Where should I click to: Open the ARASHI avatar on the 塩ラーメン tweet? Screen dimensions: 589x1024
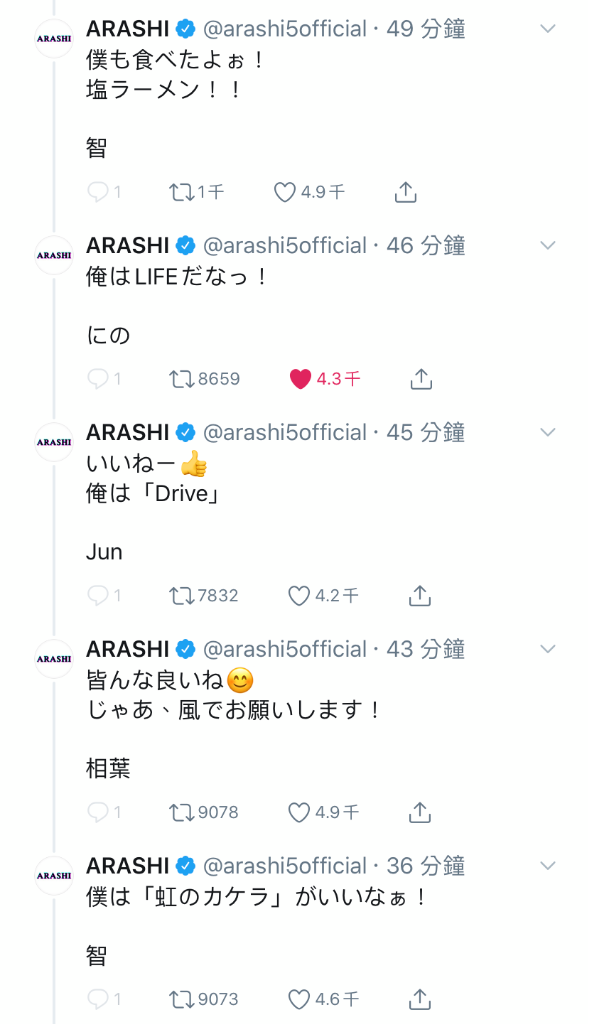click(54, 39)
